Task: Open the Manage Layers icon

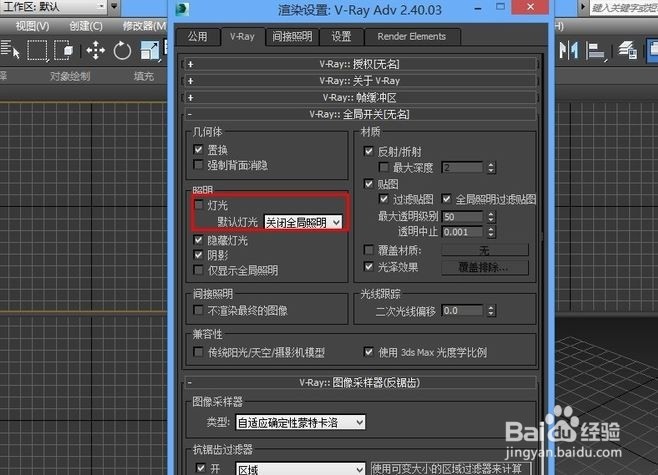Action: coord(628,50)
